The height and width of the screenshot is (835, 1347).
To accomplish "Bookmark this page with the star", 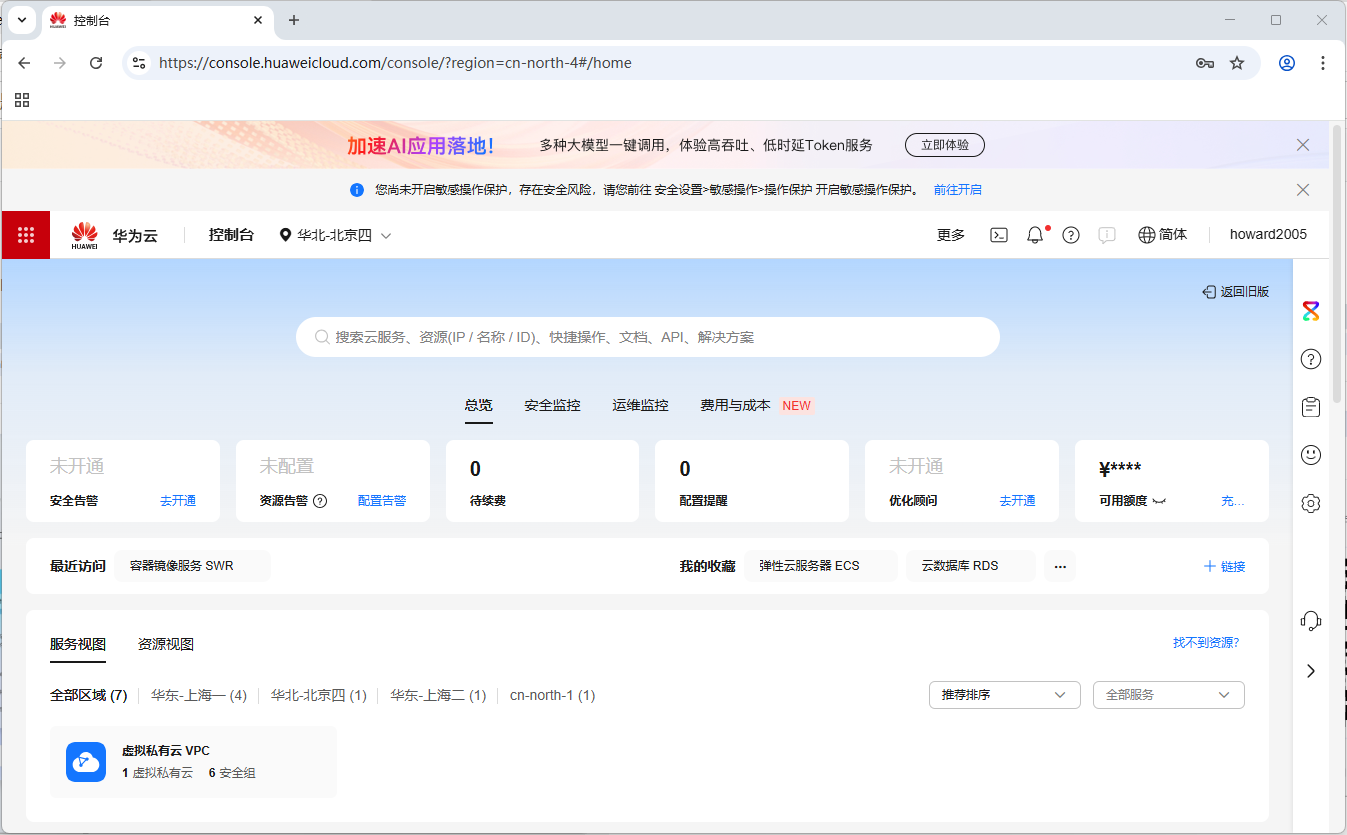I will click(1237, 63).
